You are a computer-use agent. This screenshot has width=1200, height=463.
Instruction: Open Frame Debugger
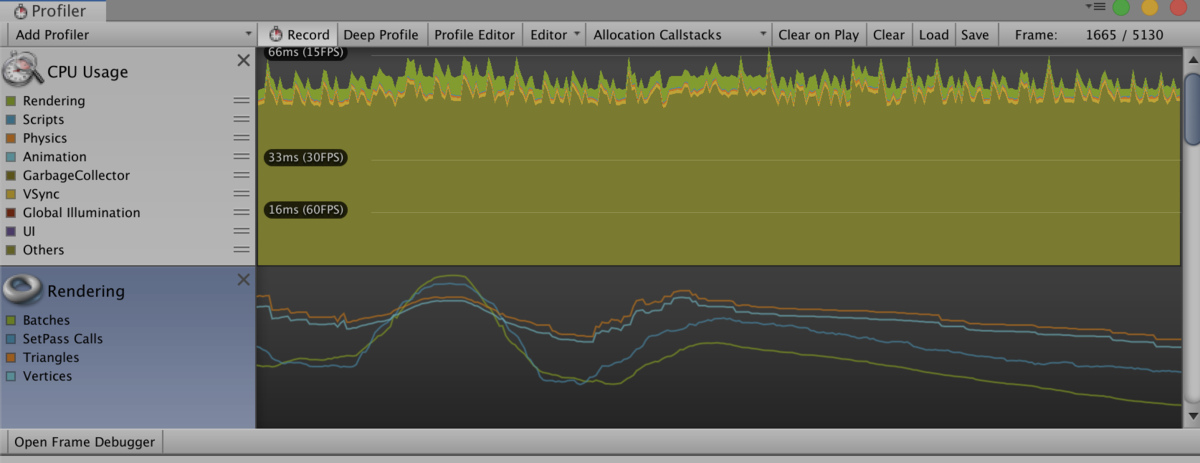(84, 442)
